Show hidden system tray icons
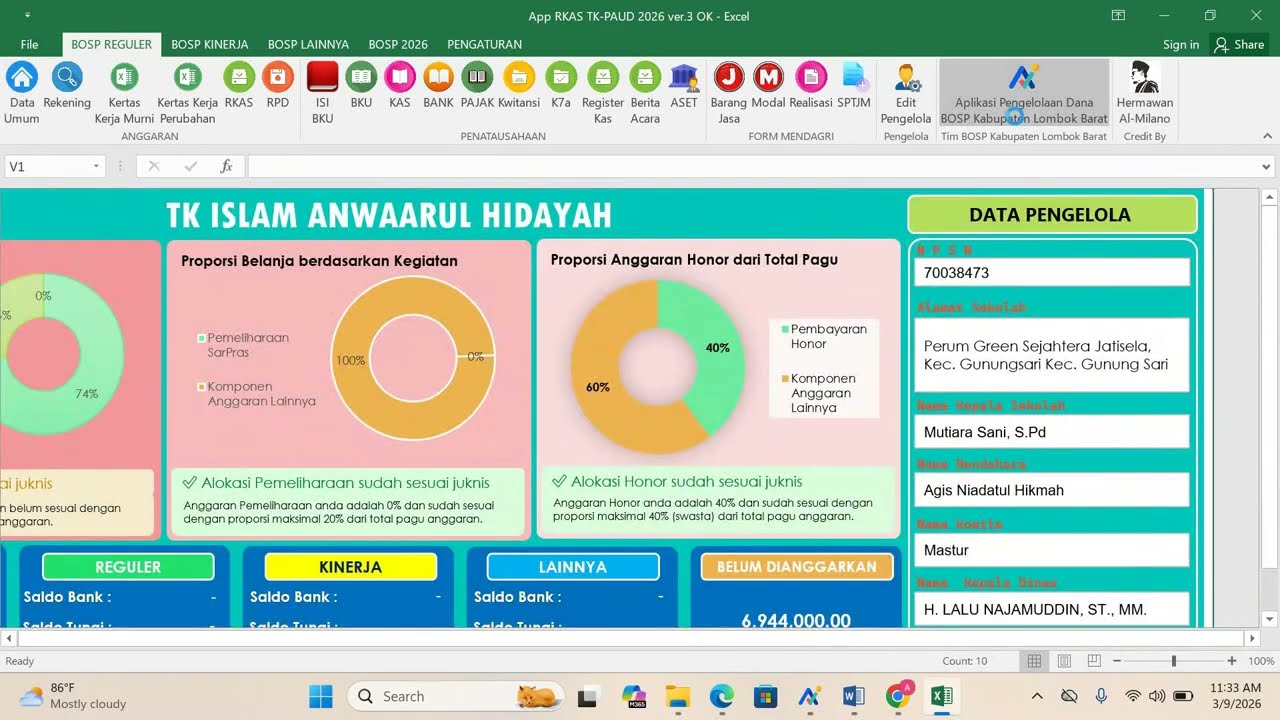This screenshot has height=720, width=1280. click(1037, 696)
